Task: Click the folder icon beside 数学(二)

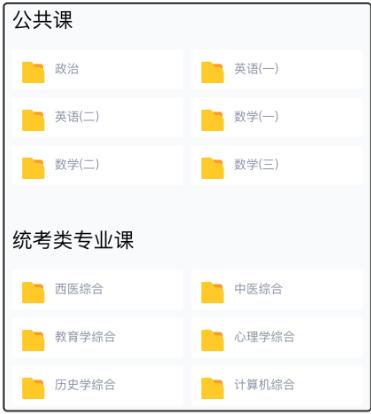Action: point(33,168)
